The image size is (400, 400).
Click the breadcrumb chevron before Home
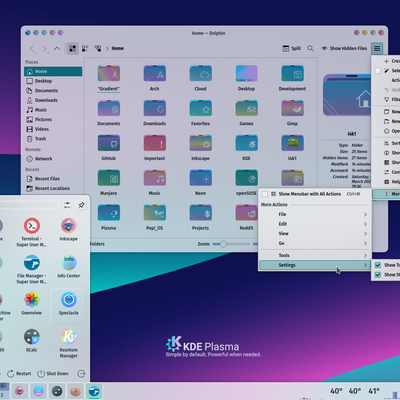107,49
